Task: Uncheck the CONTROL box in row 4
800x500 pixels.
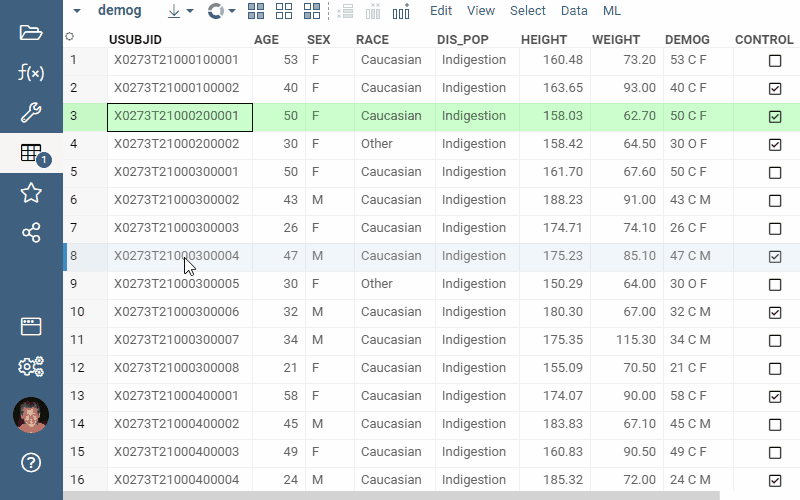Action: [x=775, y=145]
